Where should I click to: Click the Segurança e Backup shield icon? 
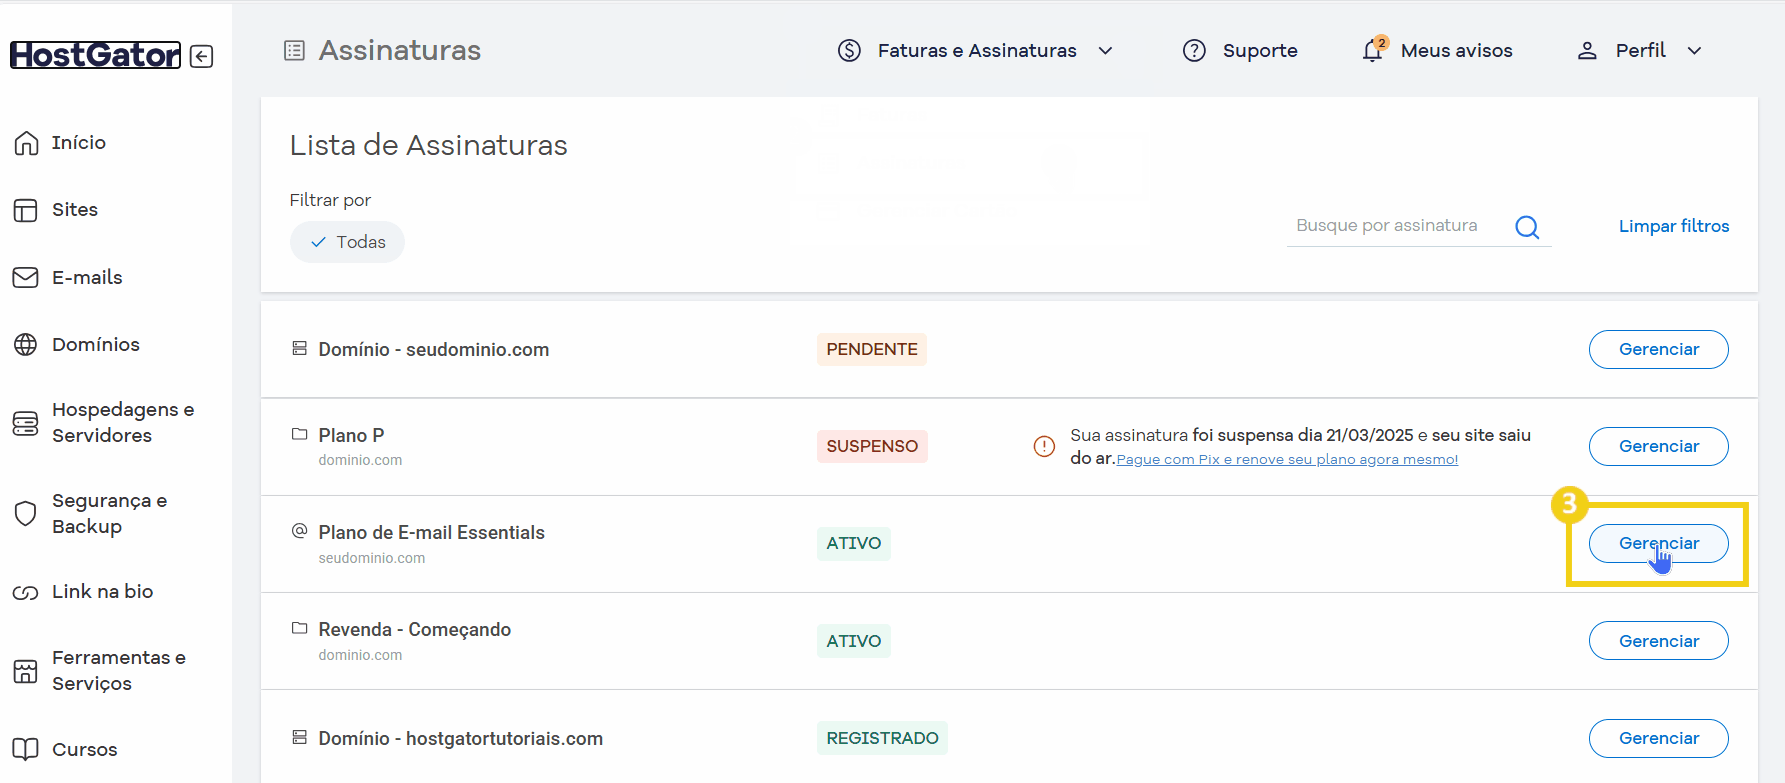coord(26,514)
